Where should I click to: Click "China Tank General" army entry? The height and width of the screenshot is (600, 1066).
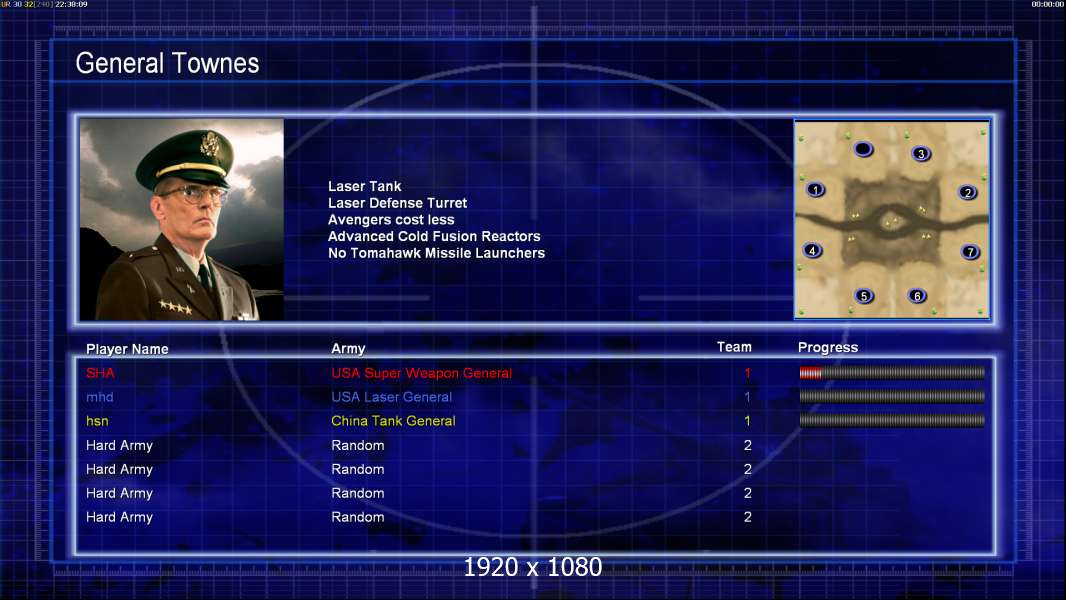pyautogui.click(x=393, y=421)
